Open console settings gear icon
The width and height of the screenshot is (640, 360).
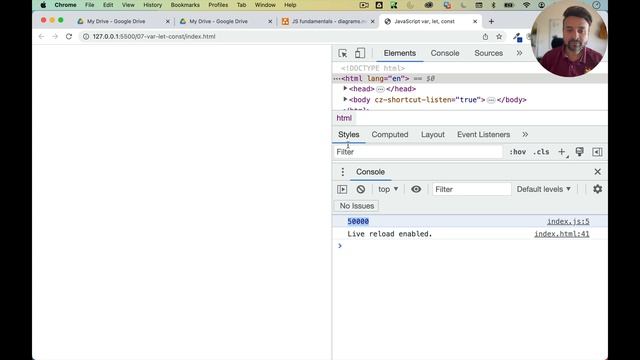click(598, 189)
